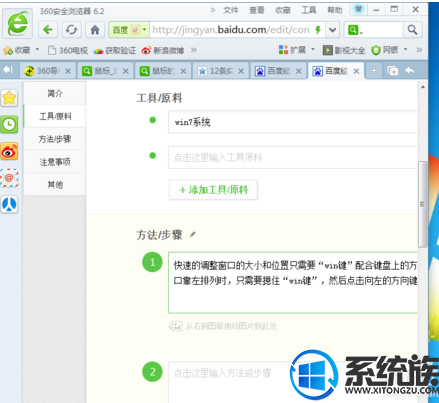Click the tab-bar window restore icon
This screenshot has width=439, height=403.
393,71
